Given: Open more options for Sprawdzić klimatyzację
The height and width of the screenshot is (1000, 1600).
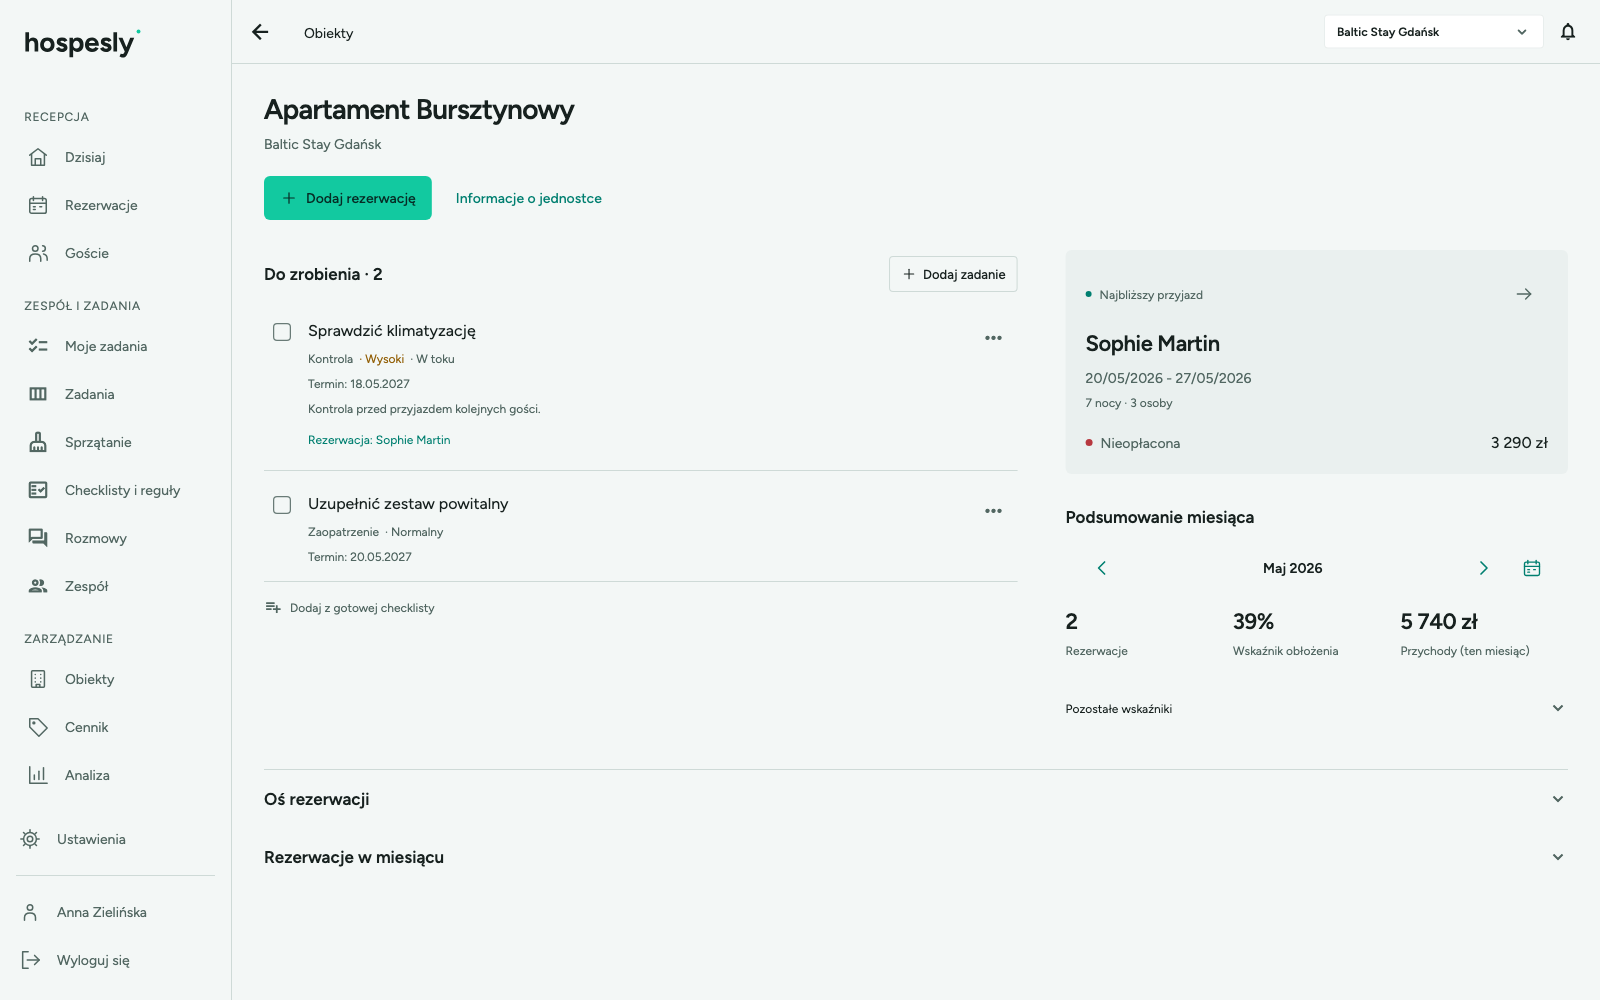Looking at the screenshot, I should [993, 338].
